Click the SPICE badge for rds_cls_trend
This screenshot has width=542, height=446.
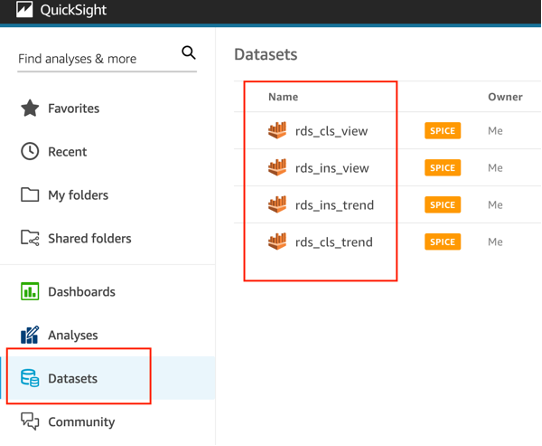coord(442,242)
